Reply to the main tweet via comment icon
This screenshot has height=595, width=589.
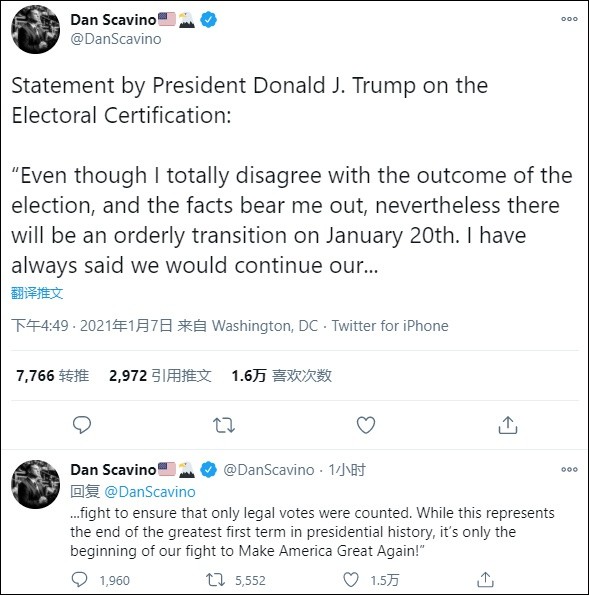[82, 425]
